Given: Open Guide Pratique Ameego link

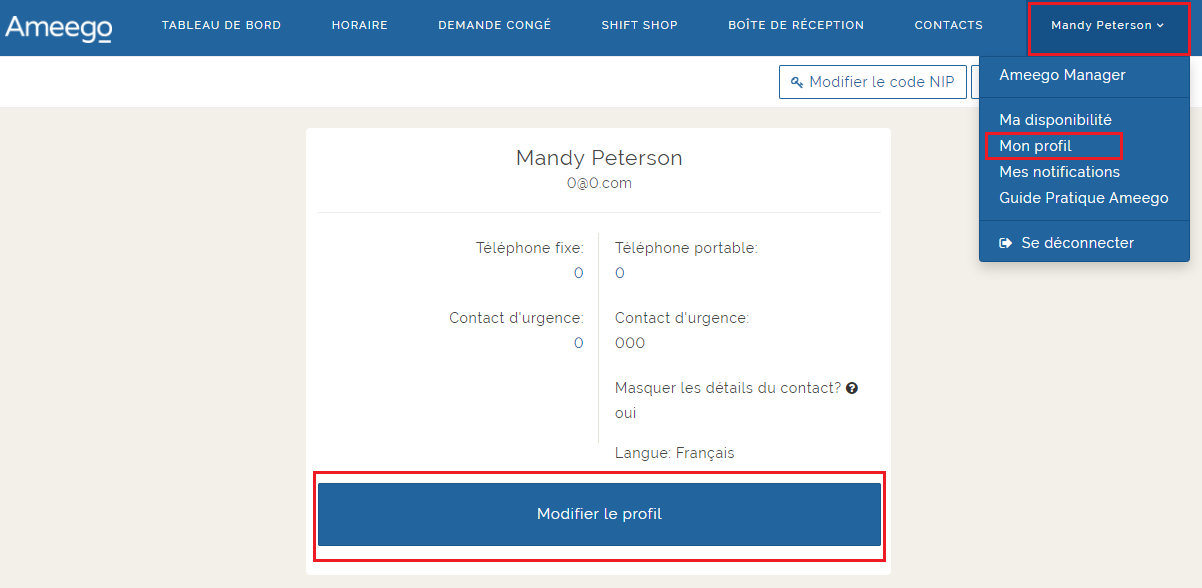Looking at the screenshot, I should click(1083, 198).
